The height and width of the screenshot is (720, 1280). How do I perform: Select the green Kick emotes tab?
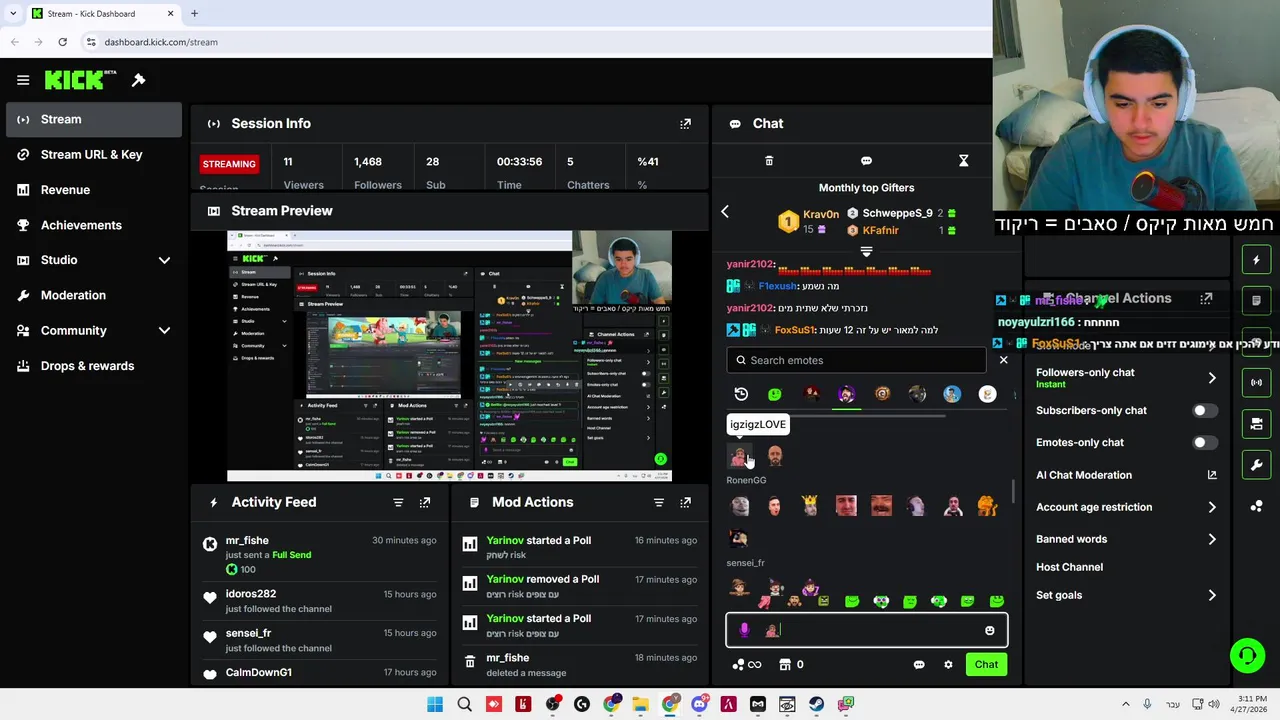(x=775, y=394)
